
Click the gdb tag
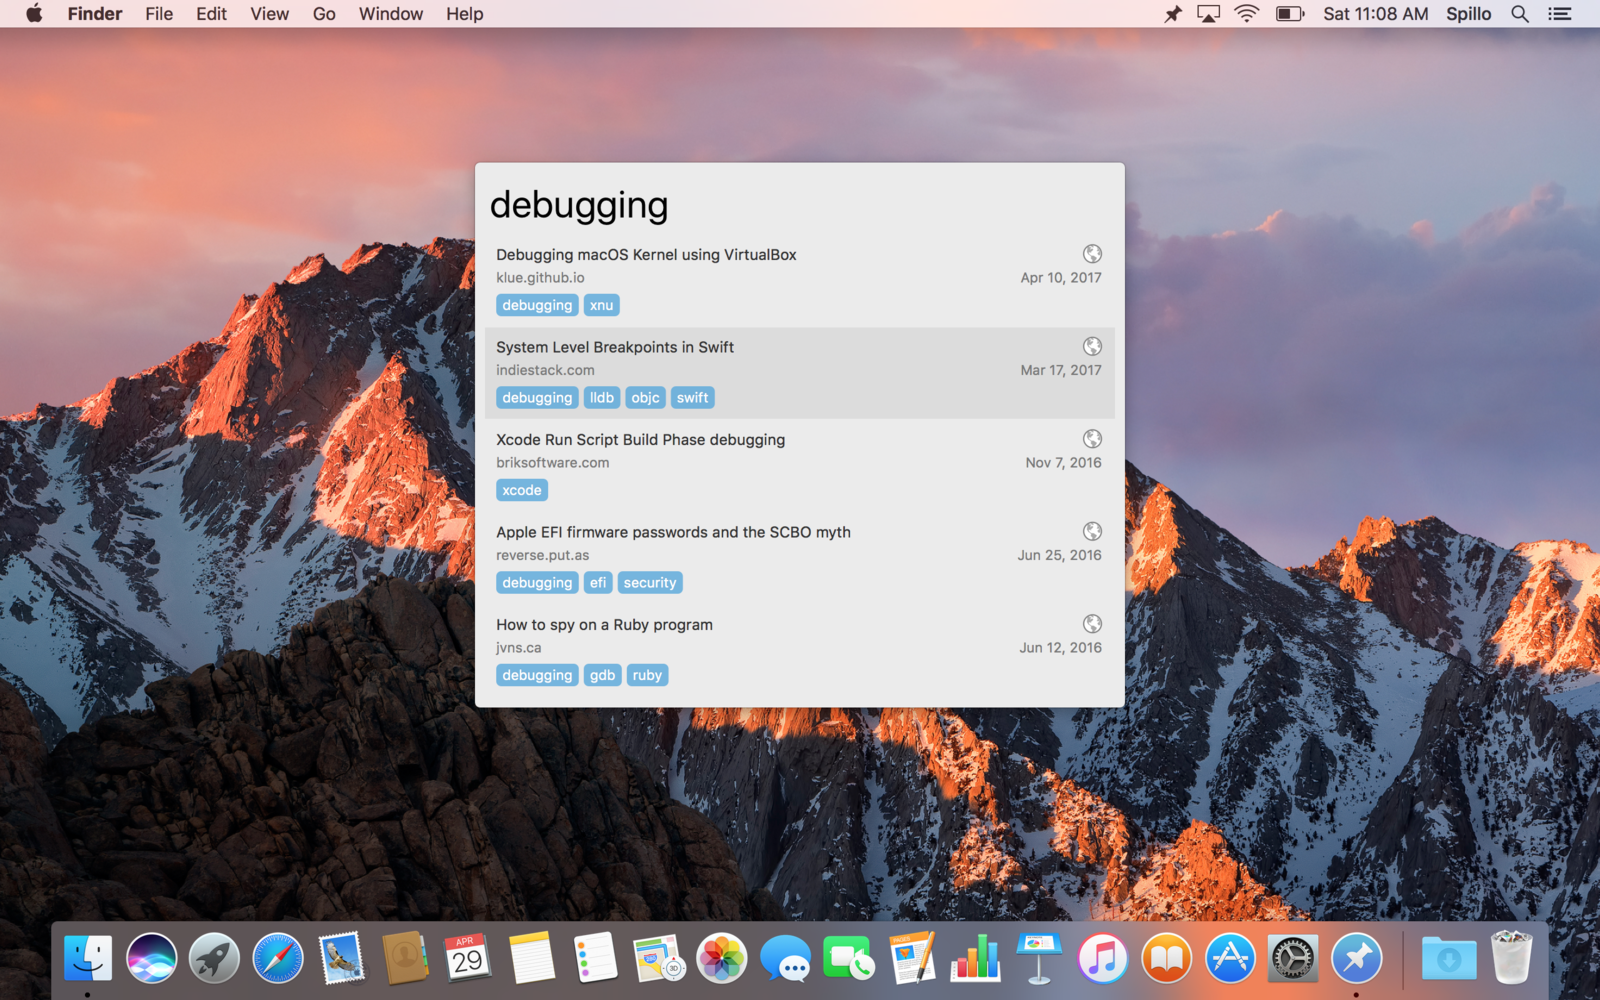[602, 675]
